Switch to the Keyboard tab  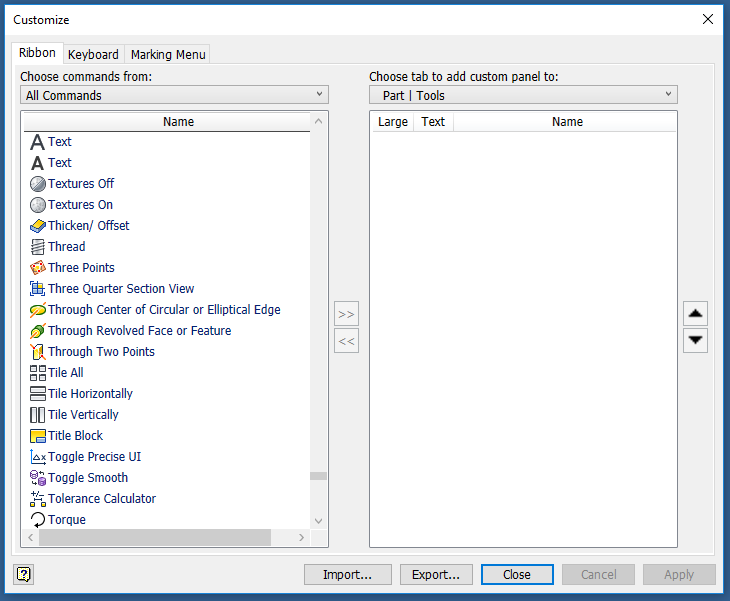click(93, 54)
